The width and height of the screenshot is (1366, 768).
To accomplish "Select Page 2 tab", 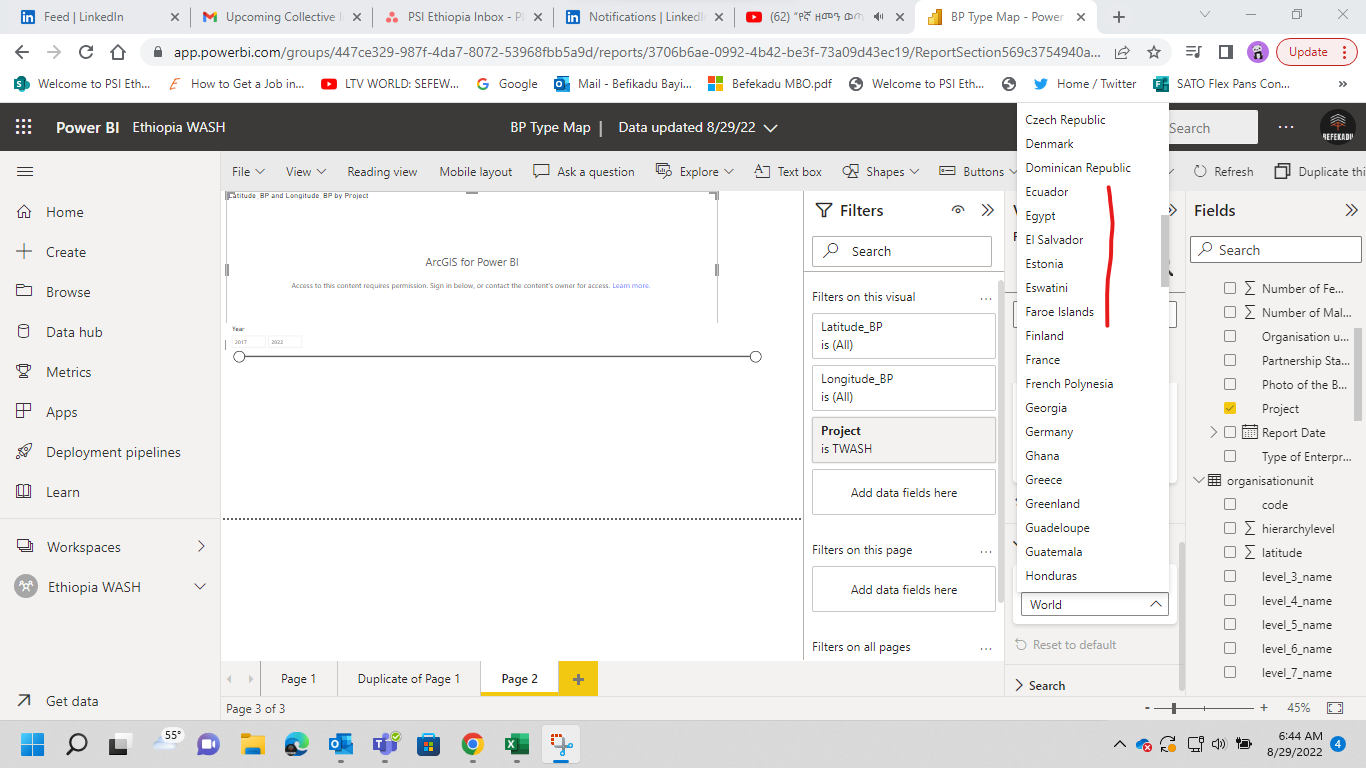I will click(520, 678).
